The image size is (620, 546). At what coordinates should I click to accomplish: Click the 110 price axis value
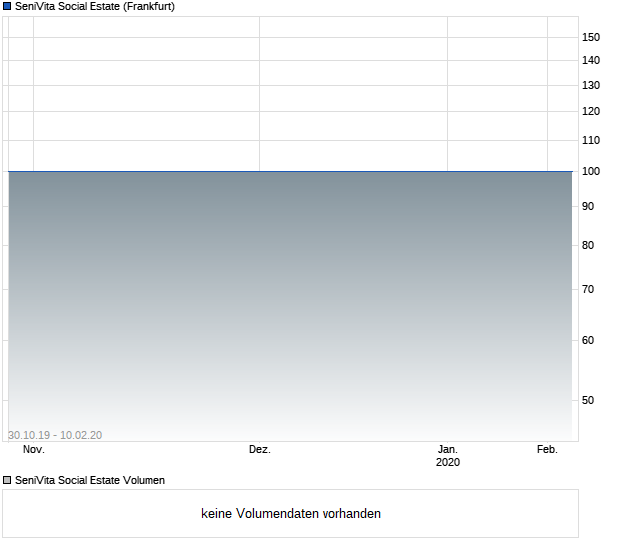(x=591, y=140)
